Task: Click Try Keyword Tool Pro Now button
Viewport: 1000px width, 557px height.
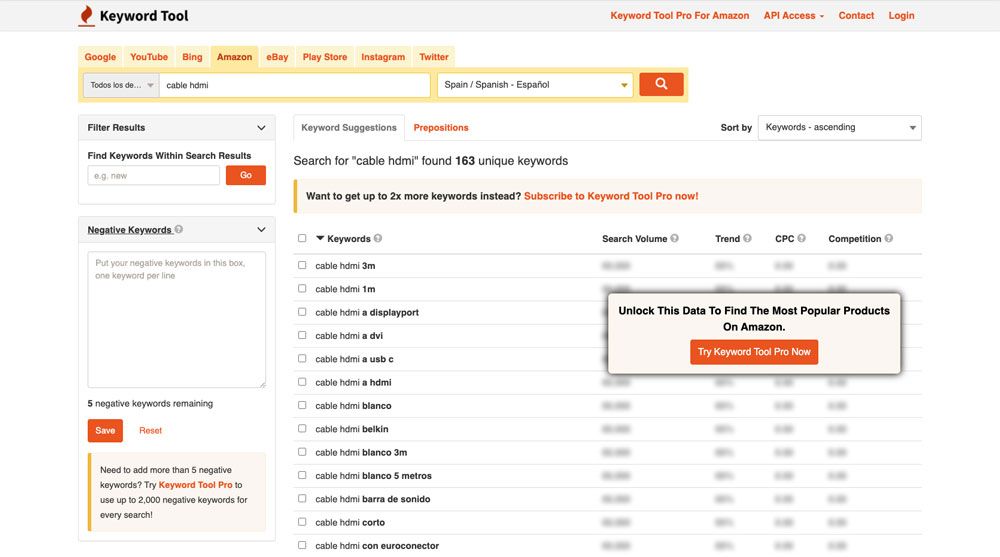Action: pyautogui.click(x=754, y=352)
